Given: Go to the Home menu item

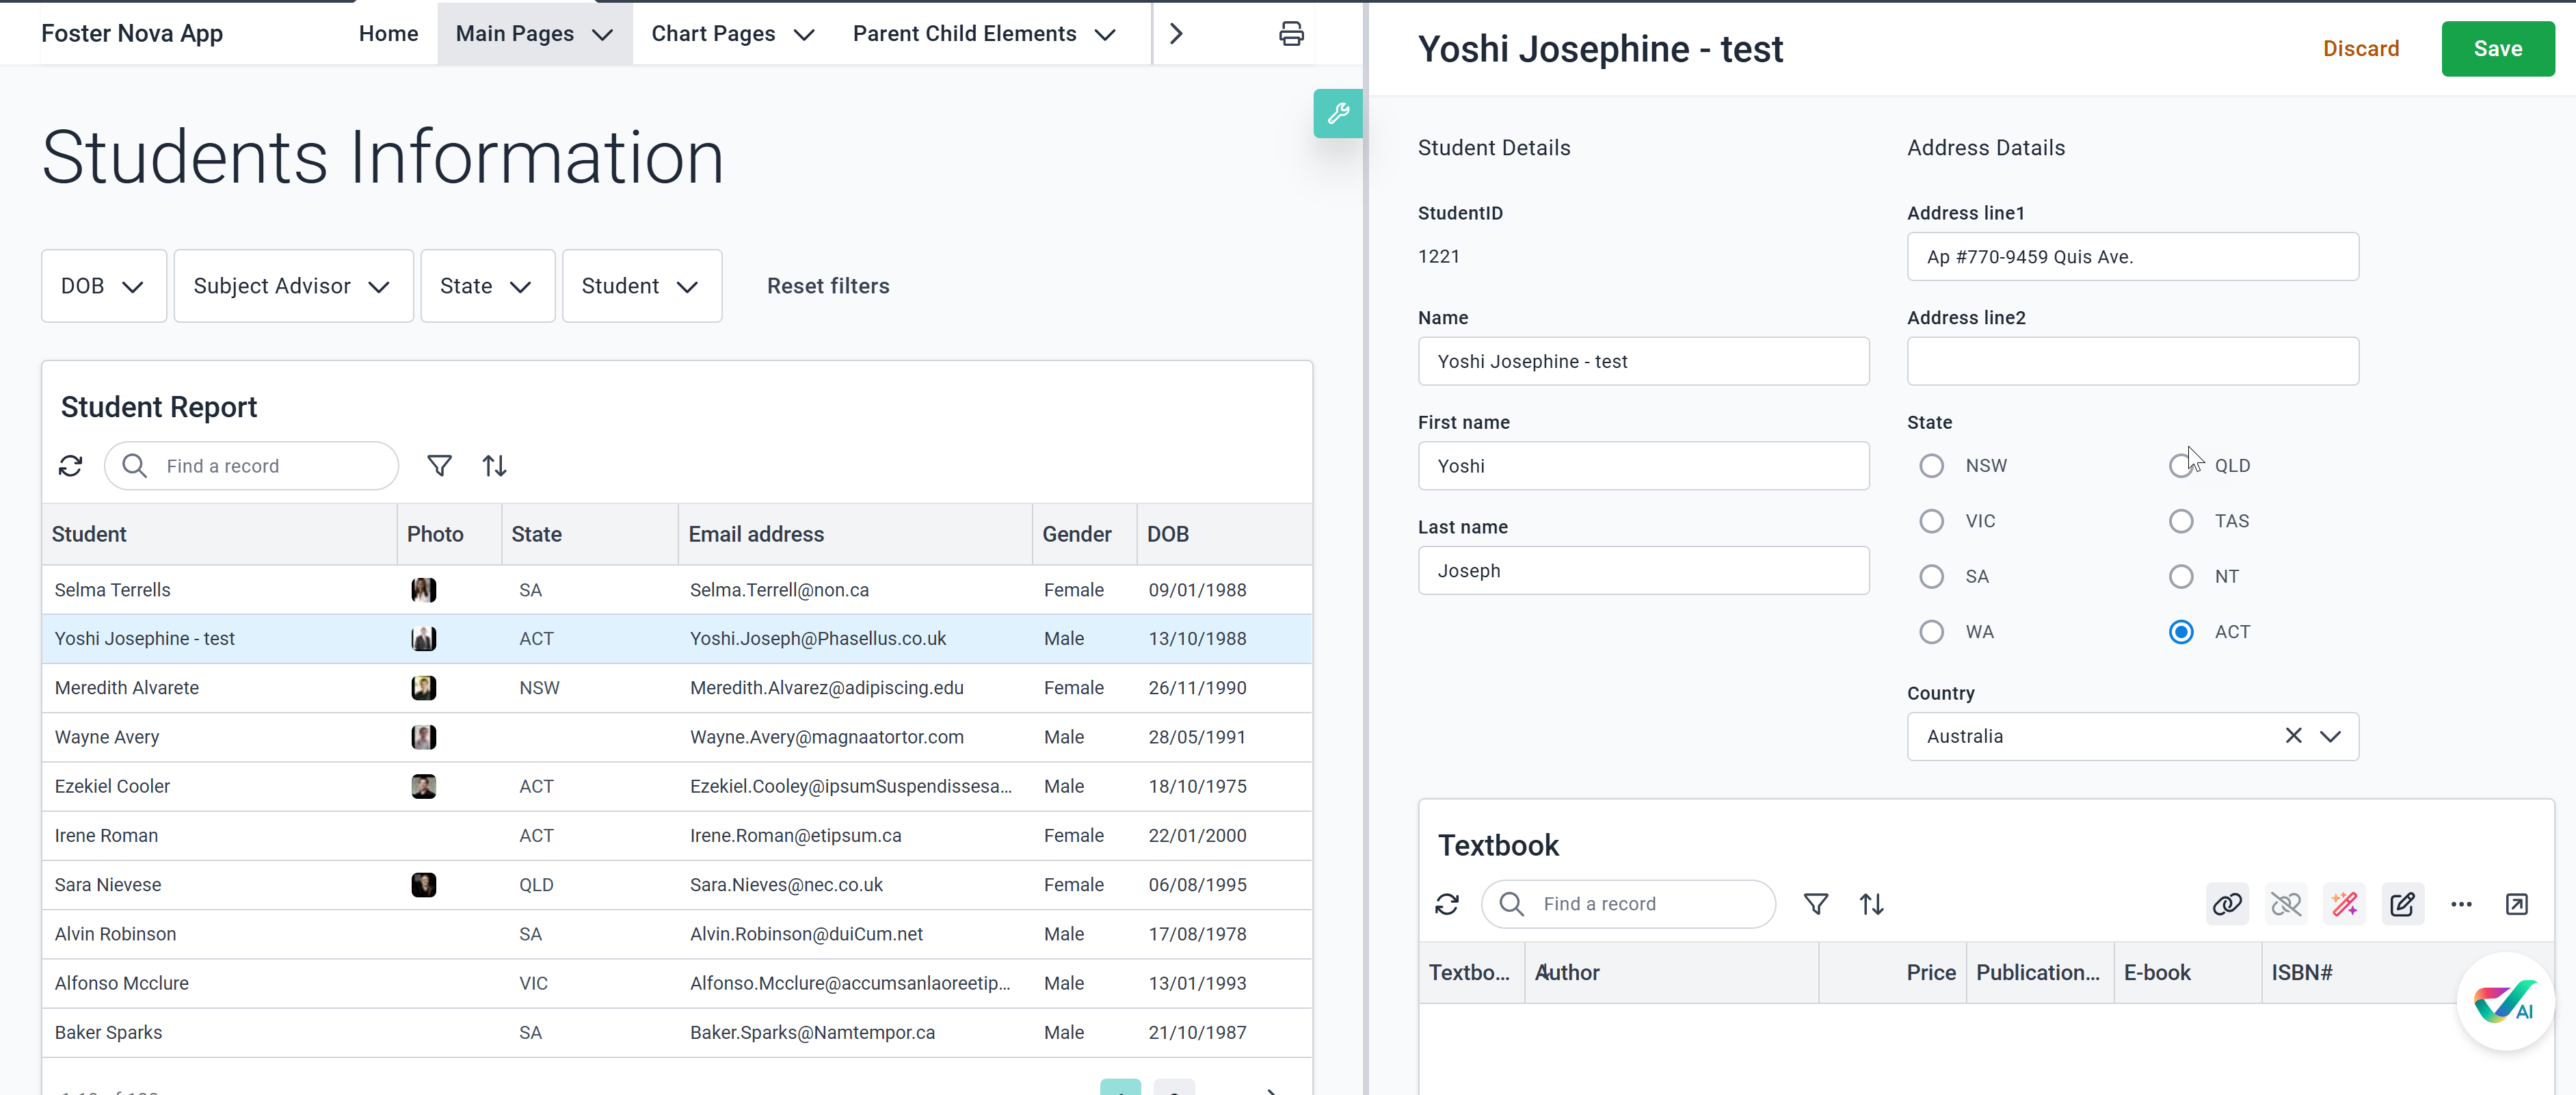Looking at the screenshot, I should [x=388, y=34].
